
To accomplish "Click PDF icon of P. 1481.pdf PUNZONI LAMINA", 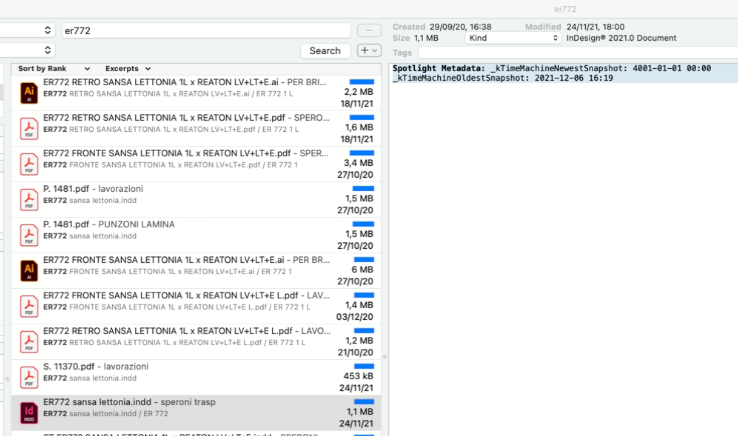I will coord(29,234).
